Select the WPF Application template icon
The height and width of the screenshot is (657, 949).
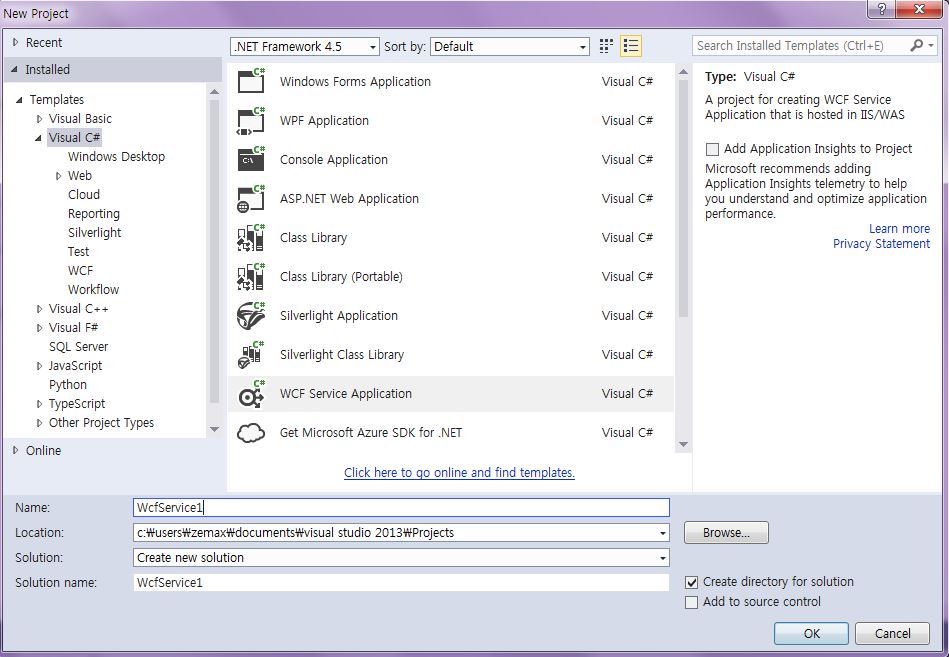251,120
